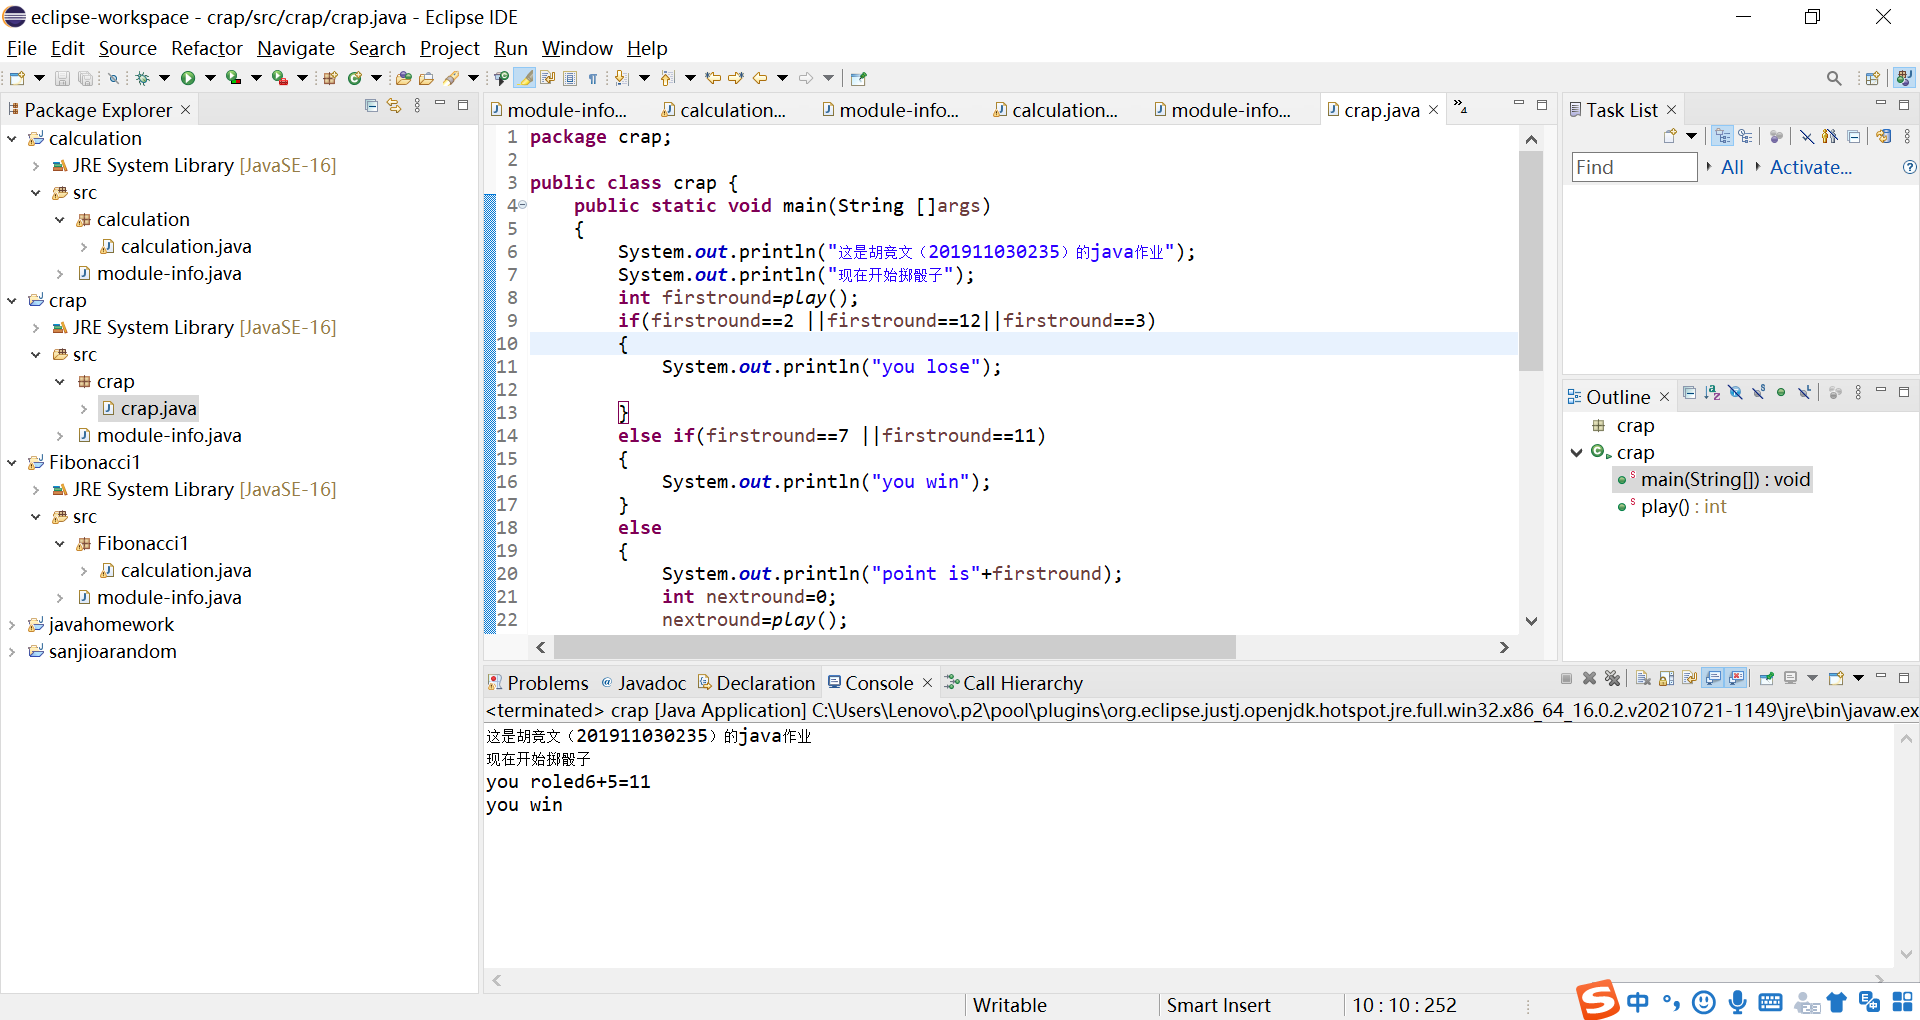Click Collapse All icon in Outline view
The height and width of the screenshot is (1020, 1920).
pos(1689,393)
